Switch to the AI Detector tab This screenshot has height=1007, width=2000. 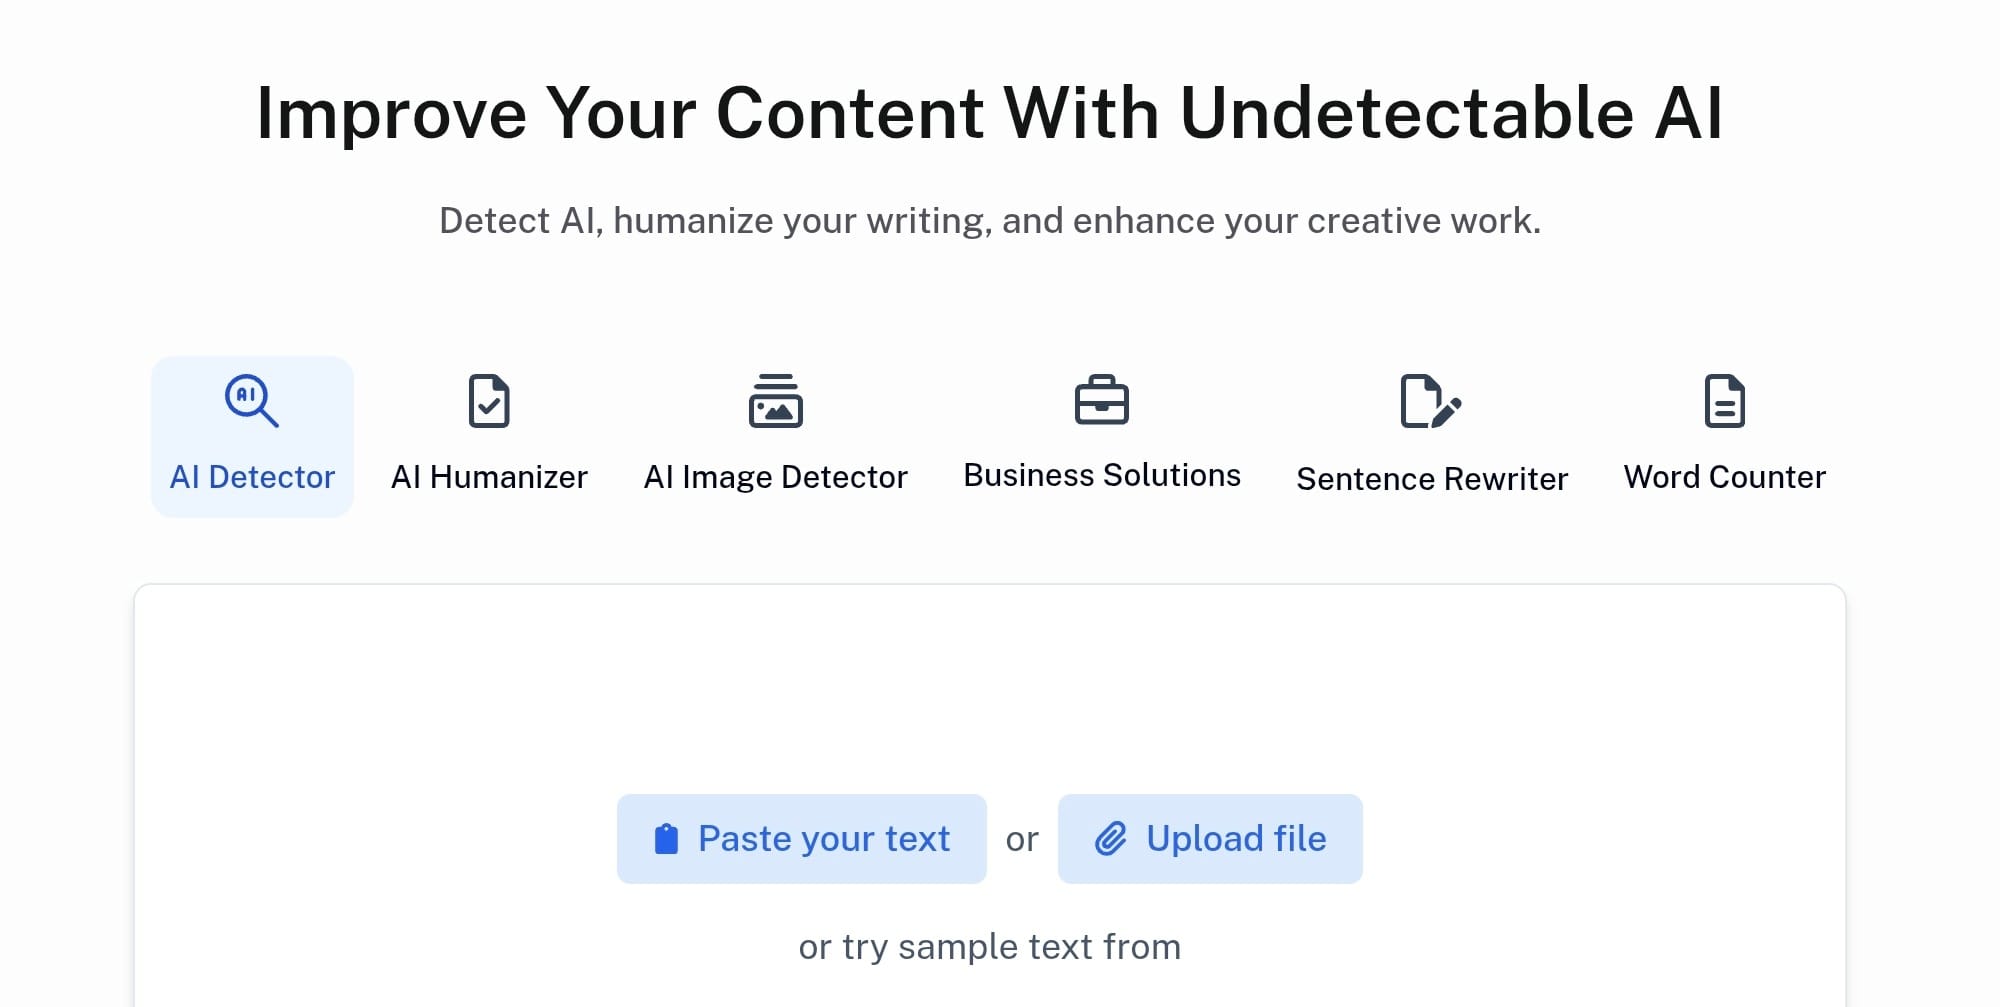click(x=252, y=437)
